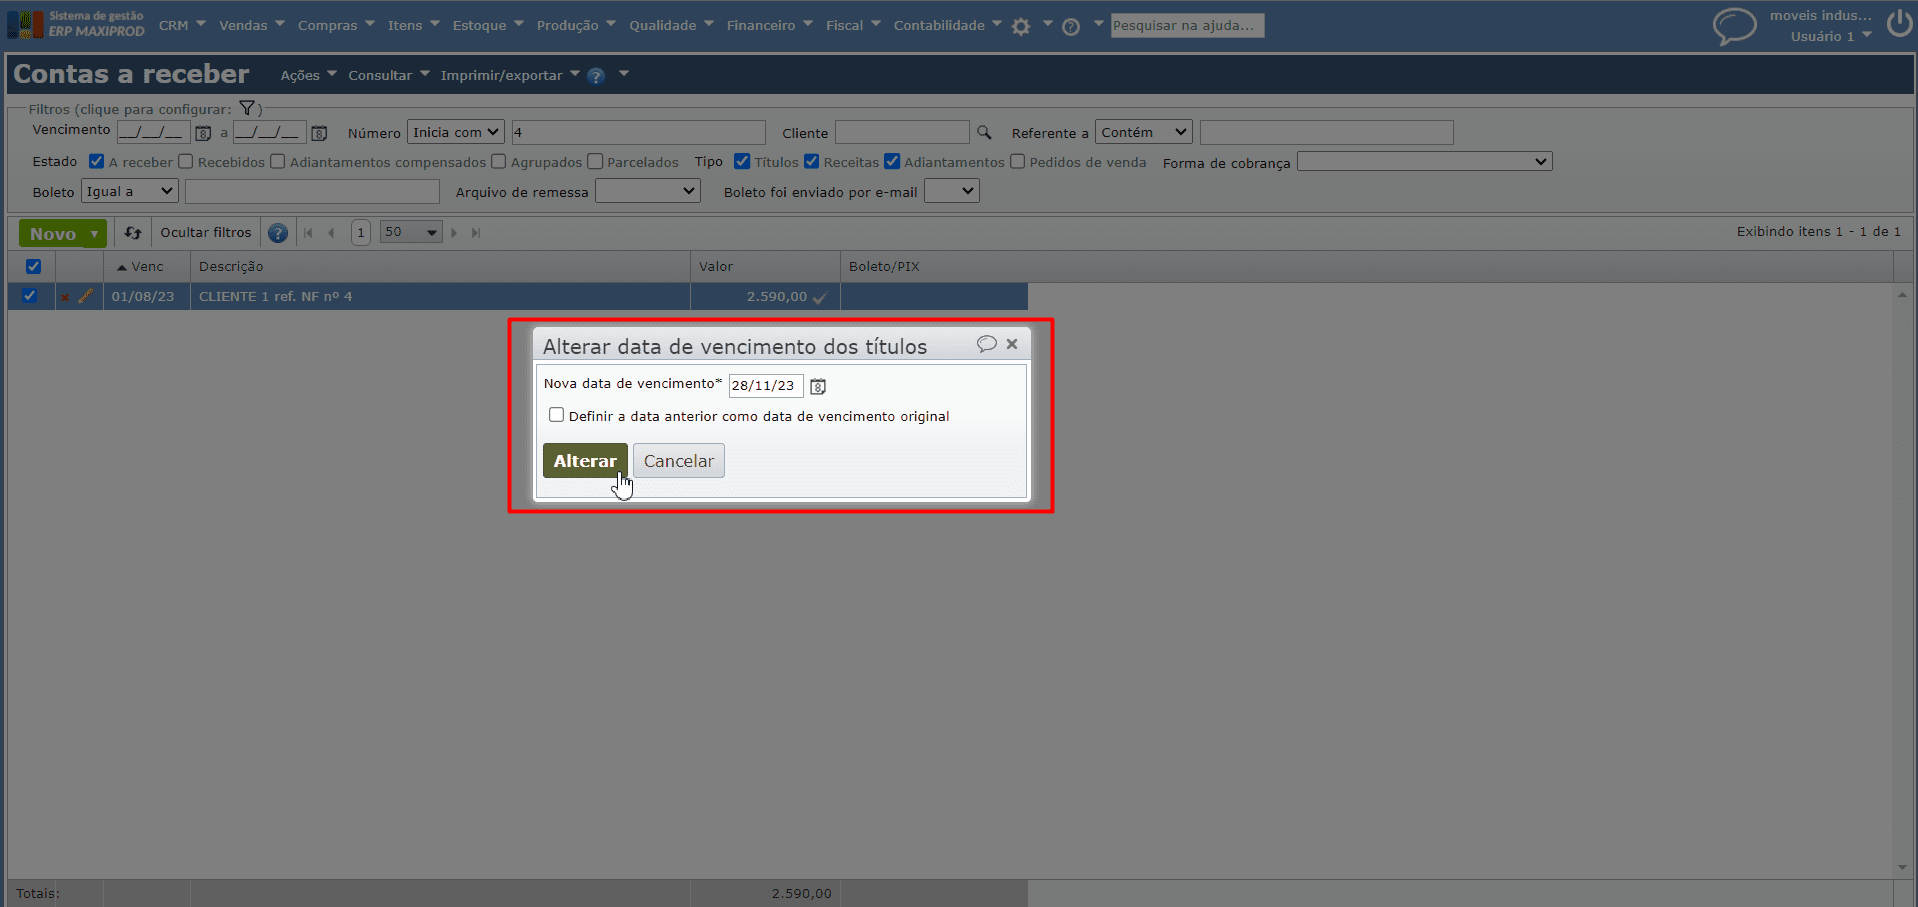Open the Arquivo de remessa dropdown
1918x907 pixels.
pos(648,191)
